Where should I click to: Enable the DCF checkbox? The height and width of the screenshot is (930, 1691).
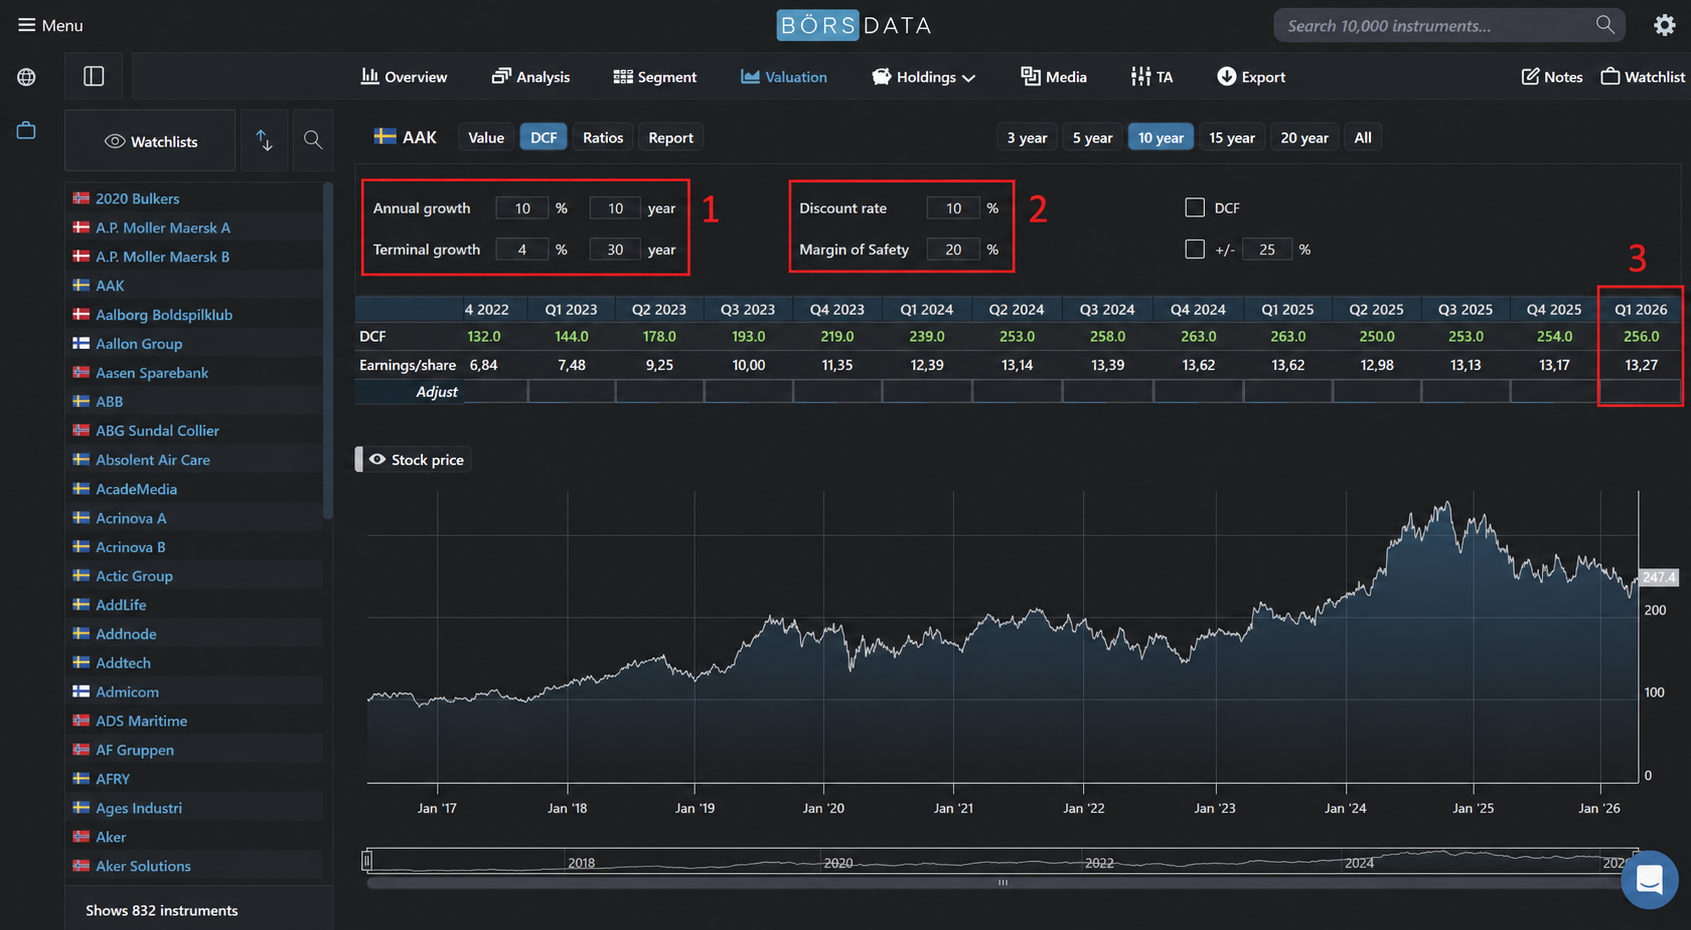point(1195,207)
